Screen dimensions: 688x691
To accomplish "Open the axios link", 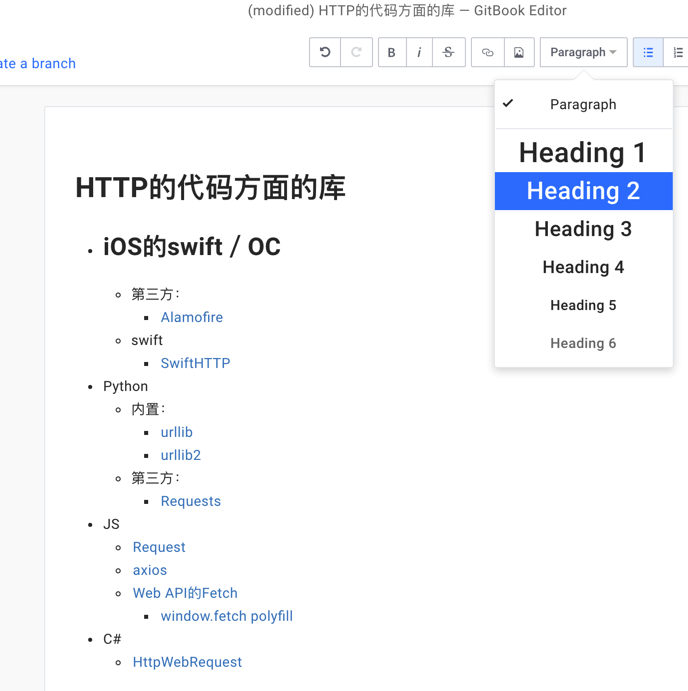I will (x=150, y=570).
